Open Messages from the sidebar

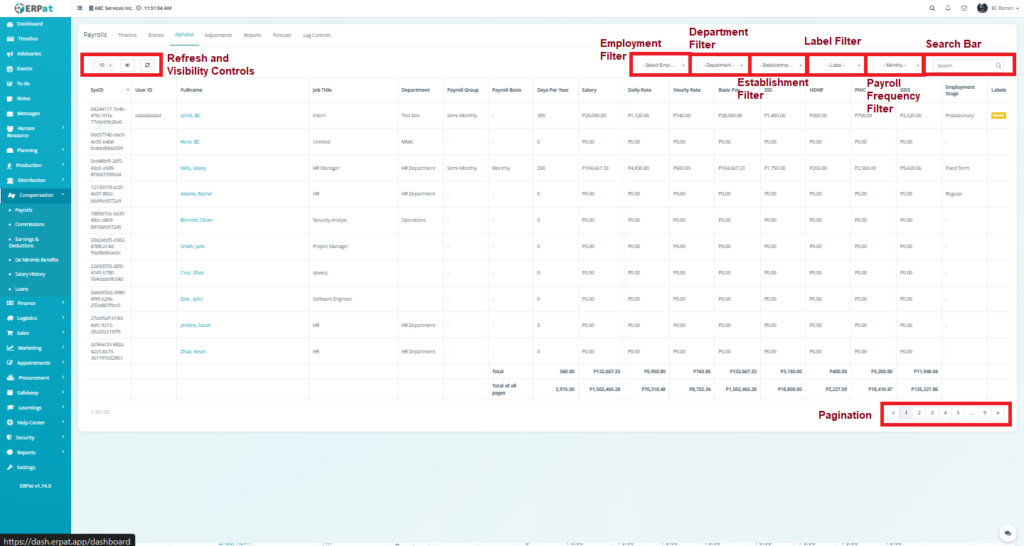(x=28, y=113)
